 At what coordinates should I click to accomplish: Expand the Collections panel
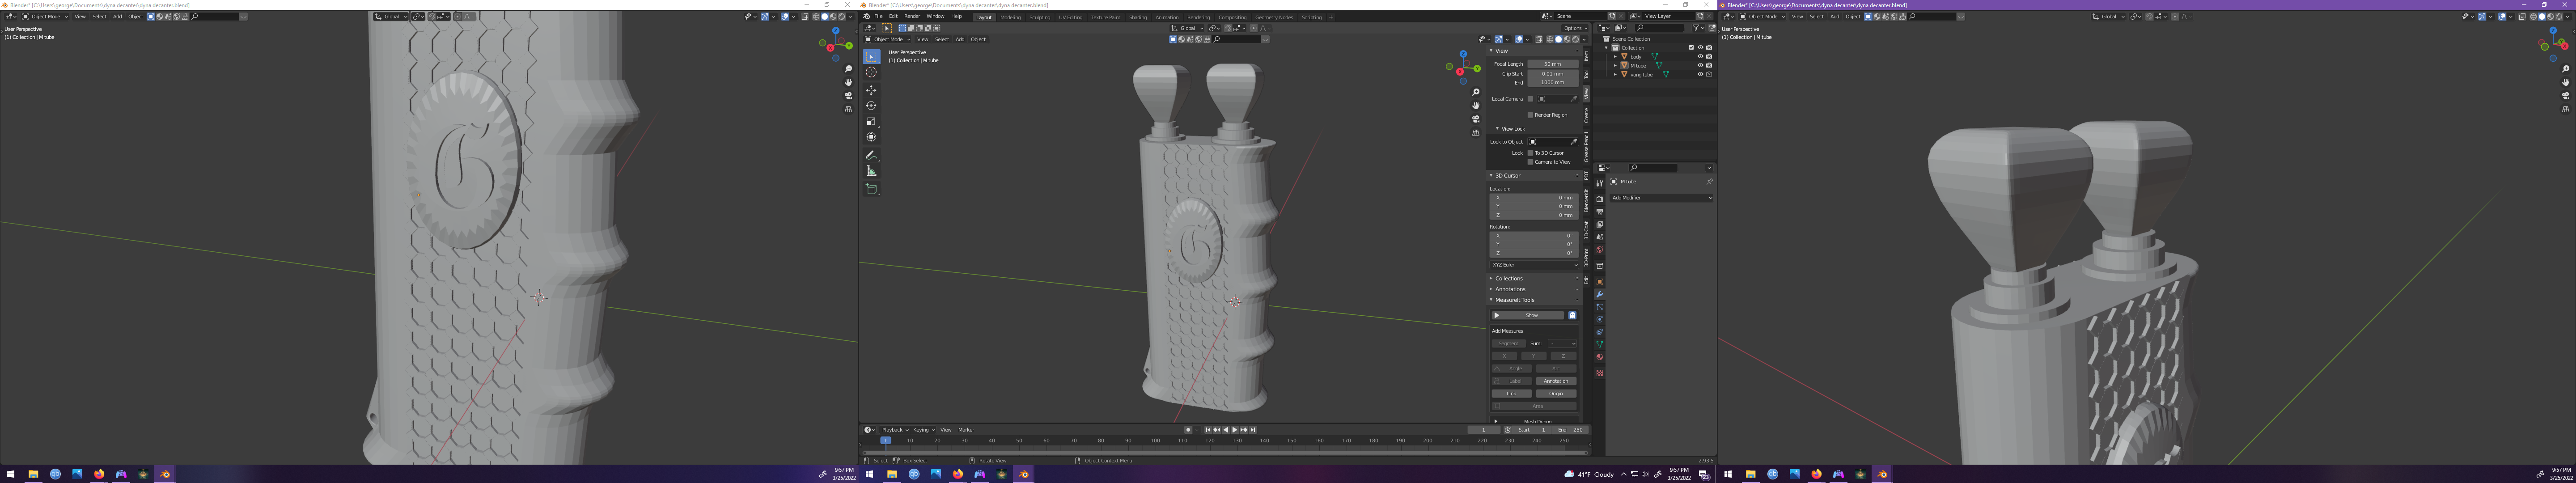(1509, 279)
